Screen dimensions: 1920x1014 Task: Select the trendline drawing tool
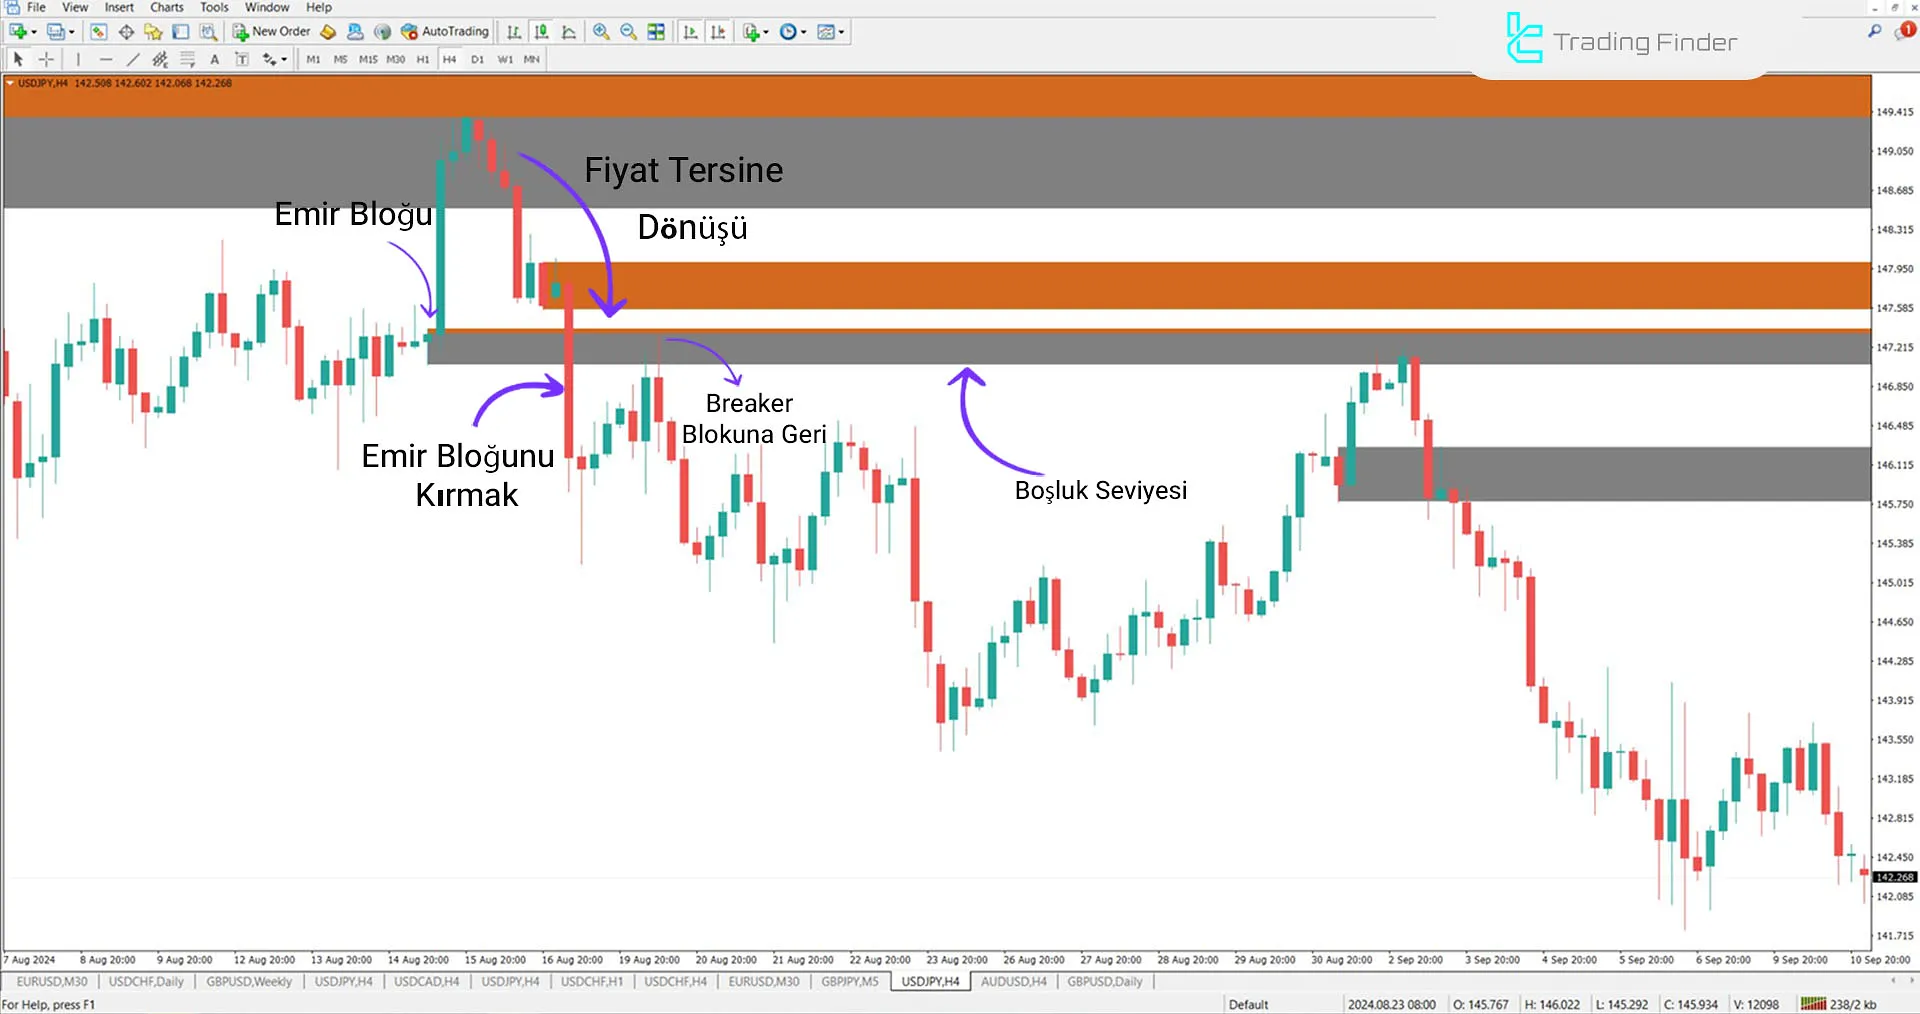(133, 59)
